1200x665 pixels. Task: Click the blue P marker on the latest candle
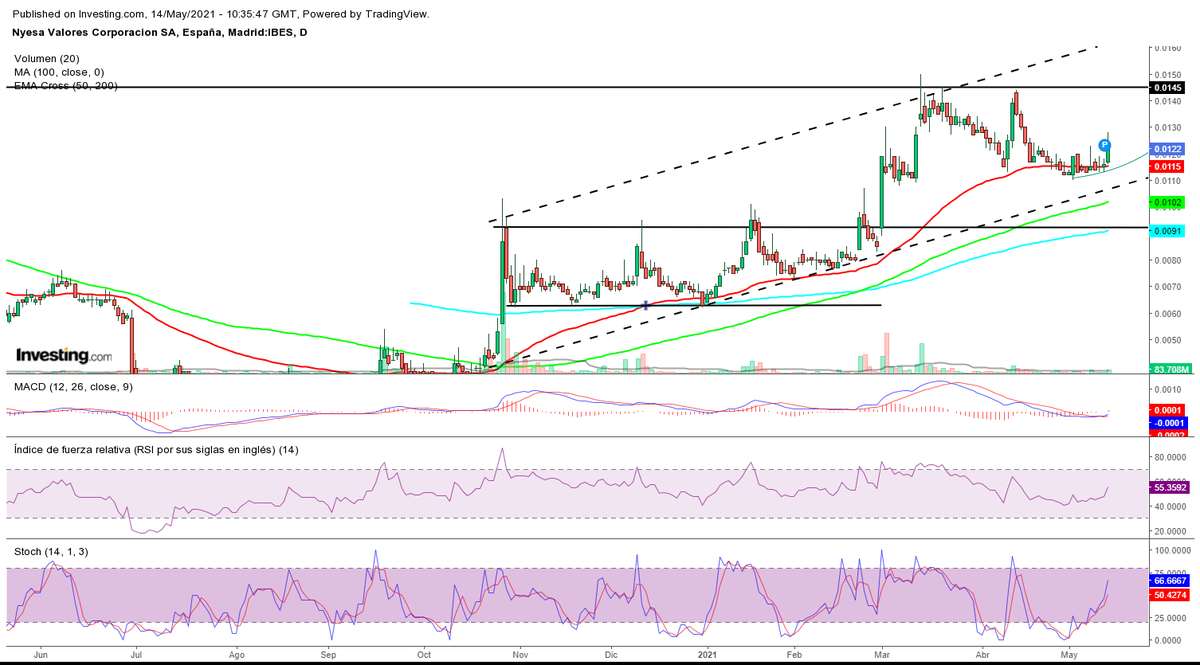click(1106, 144)
